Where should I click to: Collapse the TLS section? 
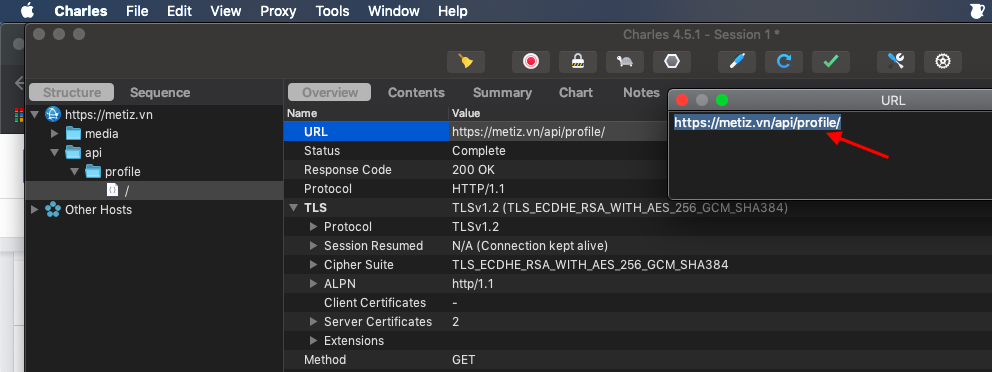[293, 208]
